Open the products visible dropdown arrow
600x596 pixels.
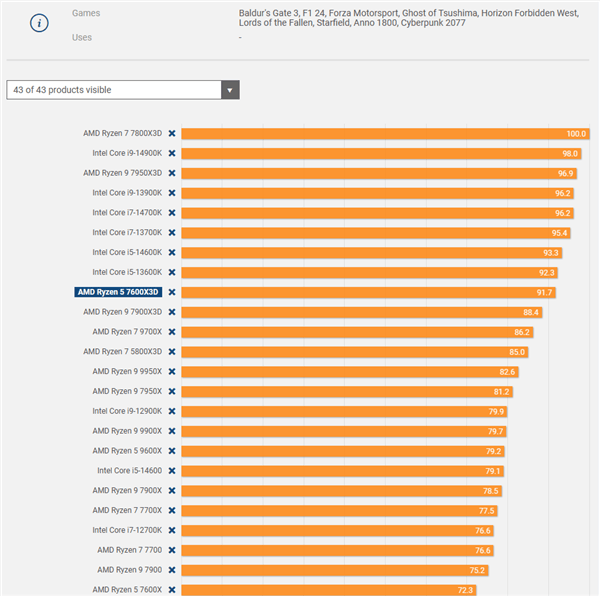coord(230,90)
